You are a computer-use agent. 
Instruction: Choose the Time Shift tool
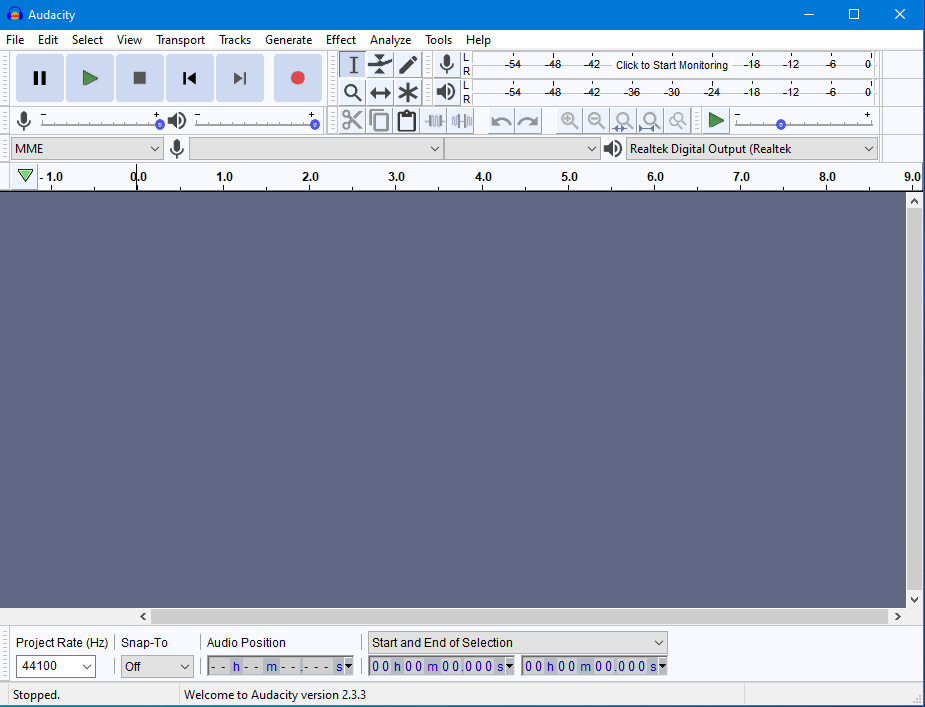(x=380, y=93)
